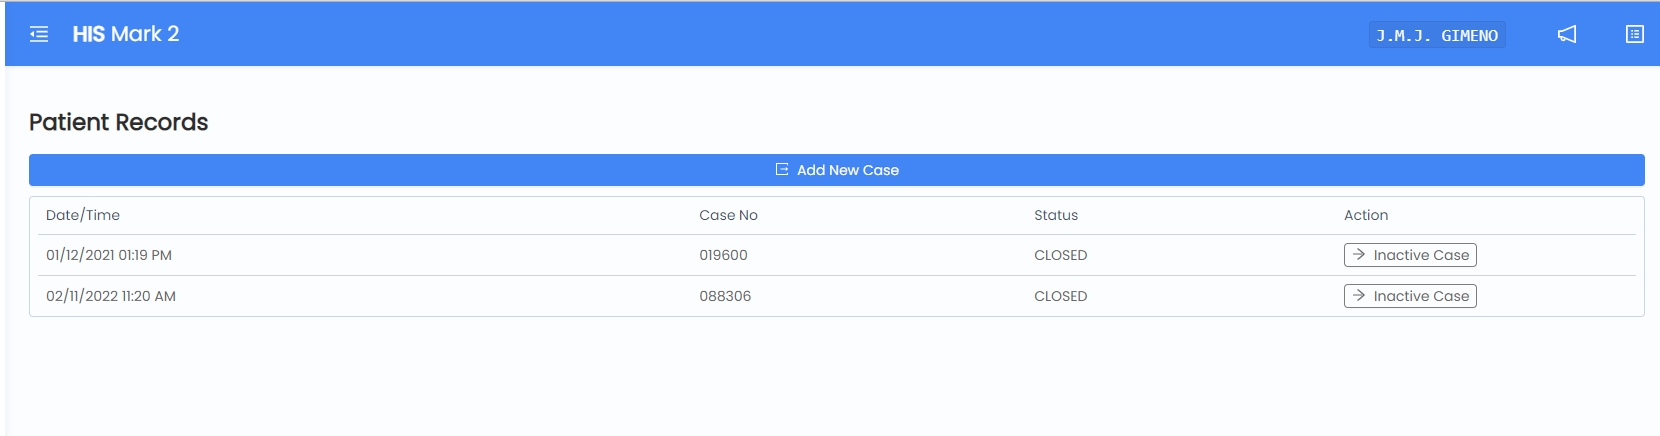1660x436 pixels.
Task: Select the 01/12/2021 01:19 PM date entry
Action: pyautogui.click(x=109, y=255)
